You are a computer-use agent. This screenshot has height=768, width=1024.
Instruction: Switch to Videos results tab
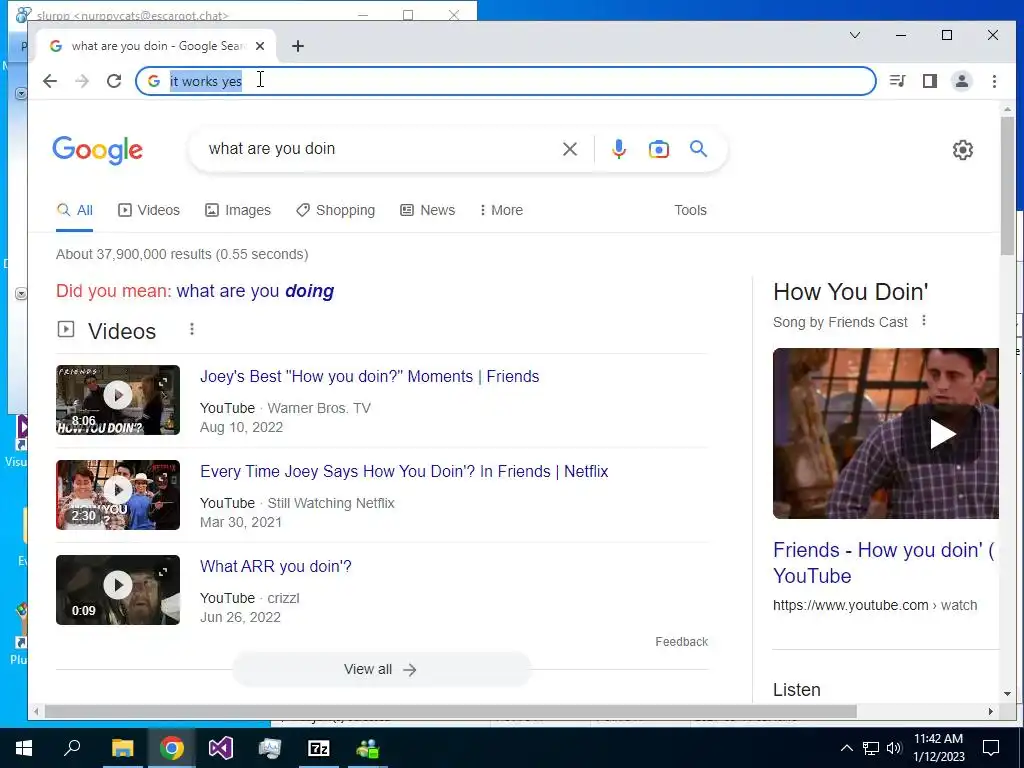[x=149, y=210]
